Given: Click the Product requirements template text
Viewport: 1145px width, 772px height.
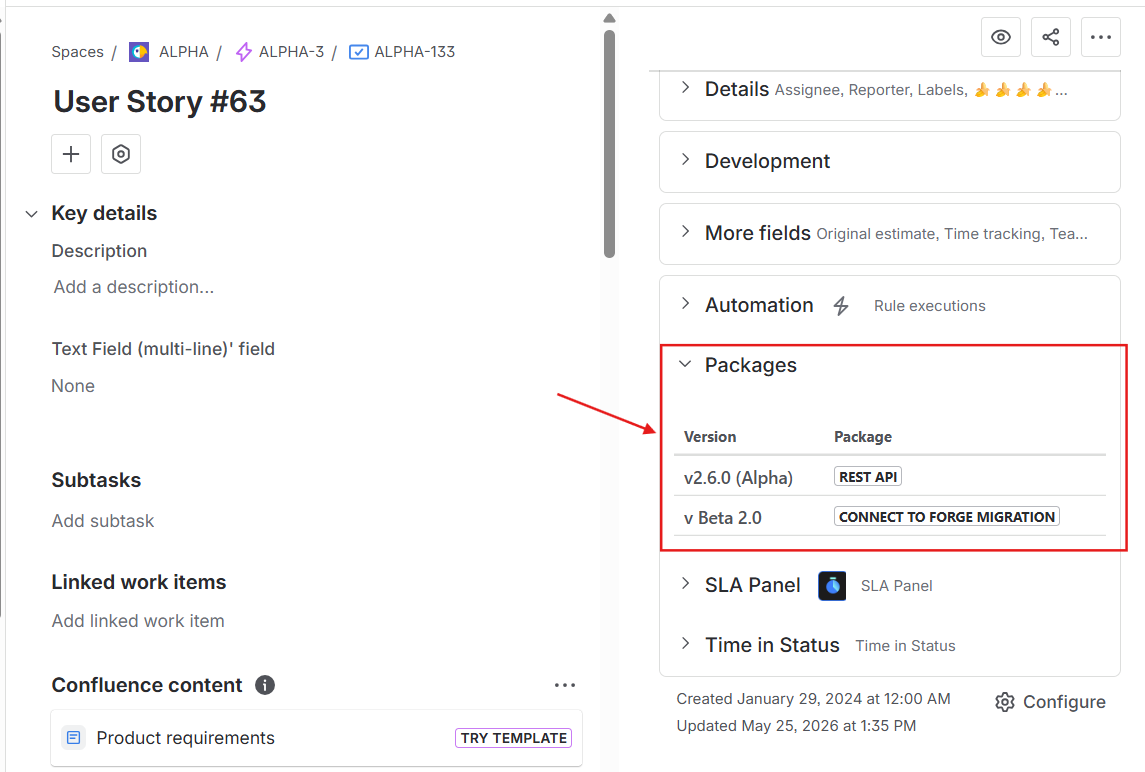Looking at the screenshot, I should point(185,738).
